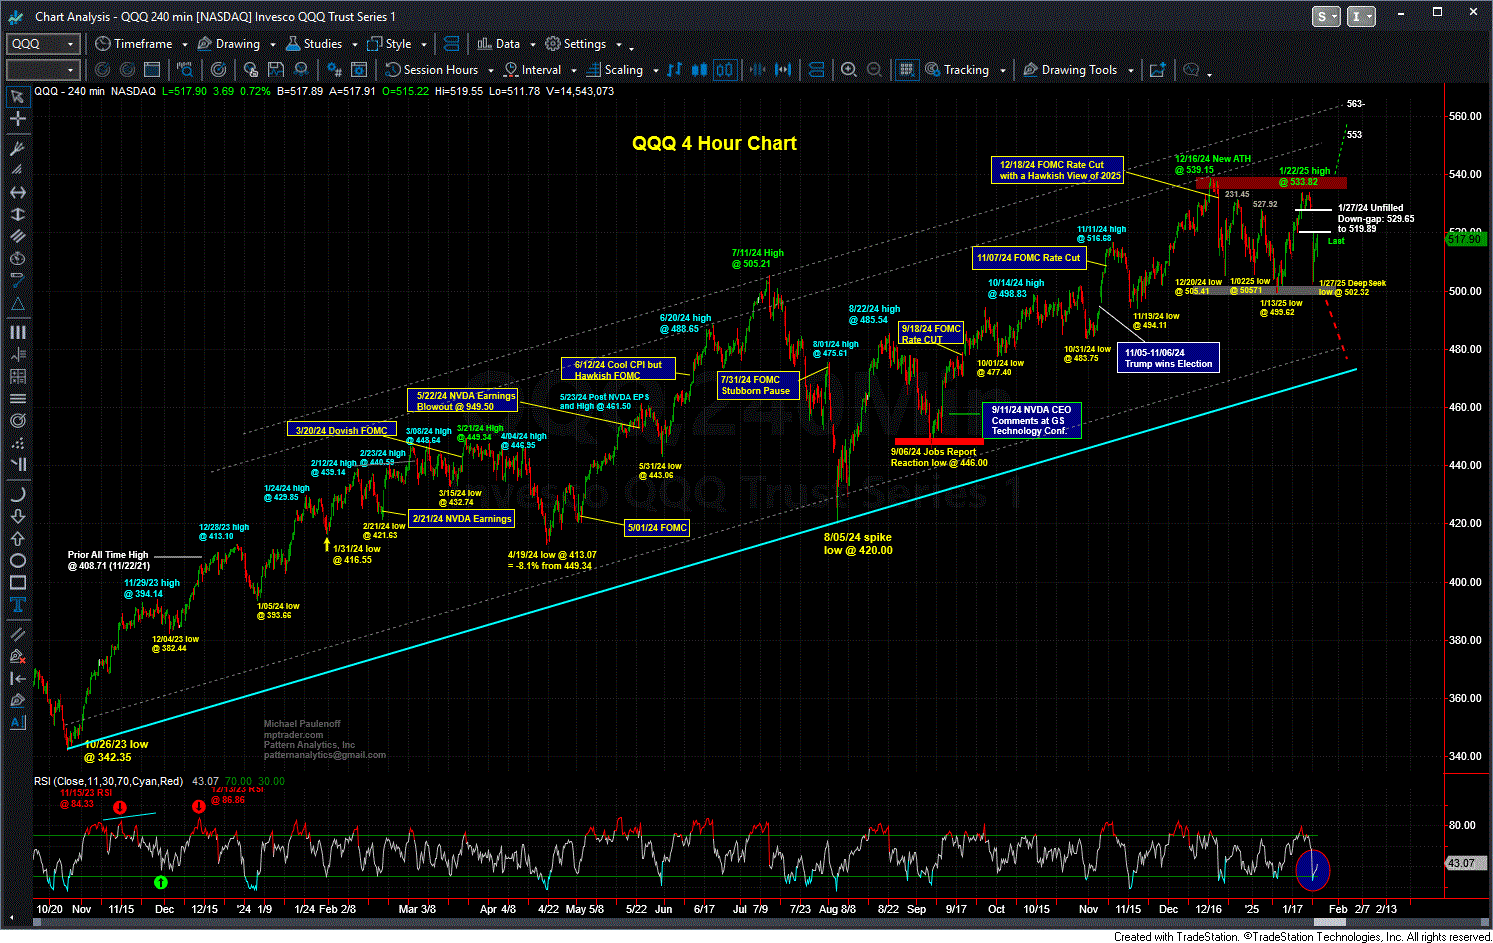Click the RSI study header text
The image size is (1493, 943).
tap(109, 781)
